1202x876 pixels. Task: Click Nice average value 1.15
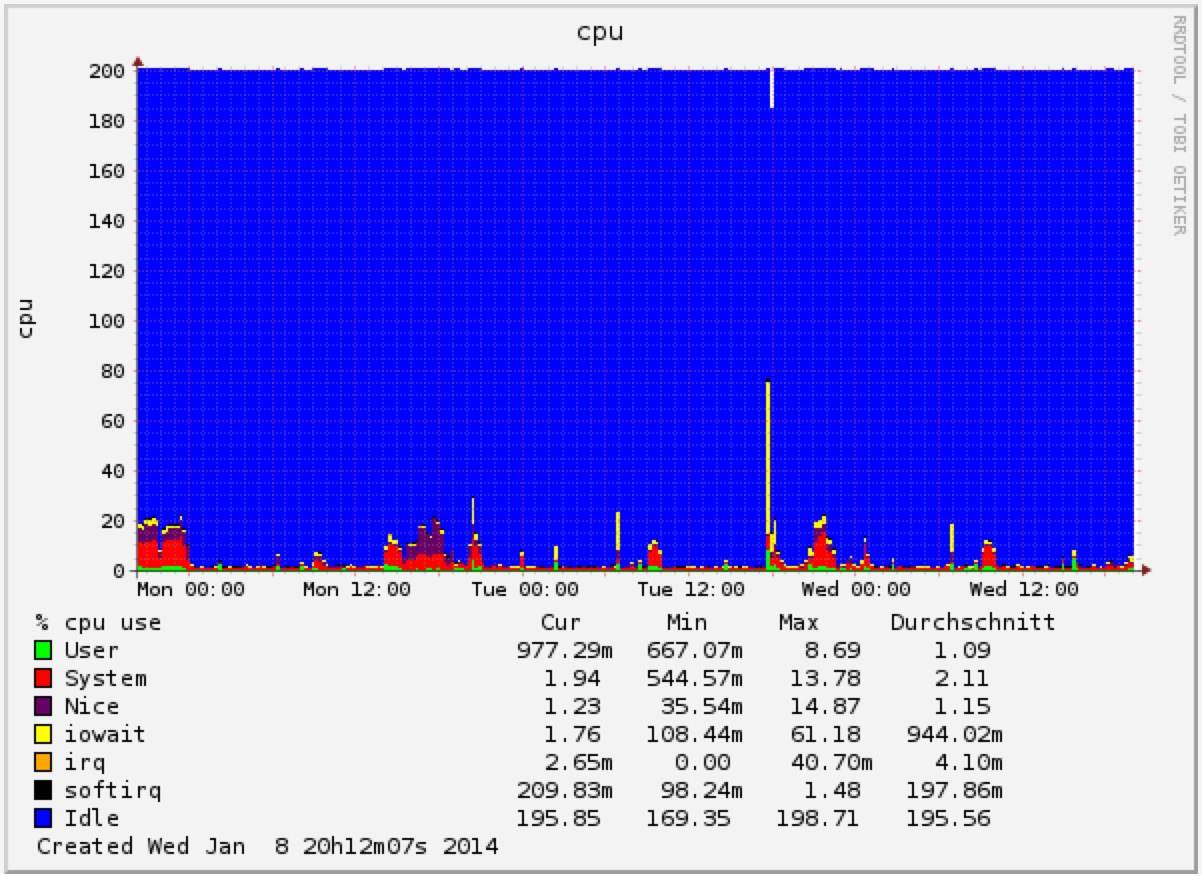(964, 706)
